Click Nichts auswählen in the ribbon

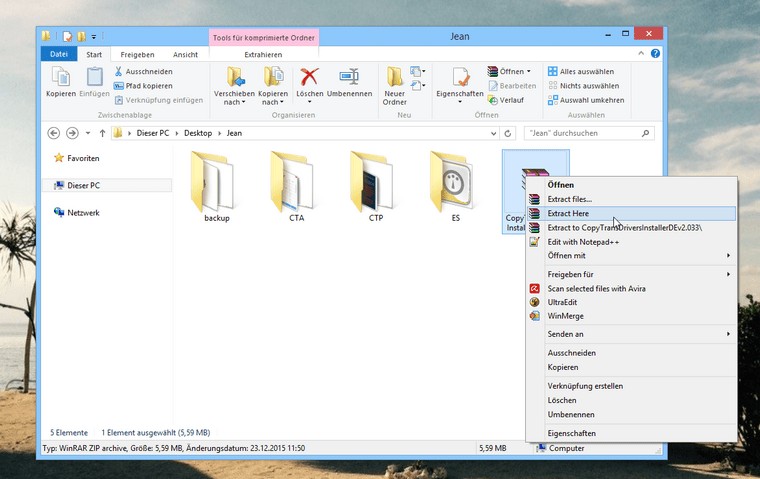pos(583,86)
